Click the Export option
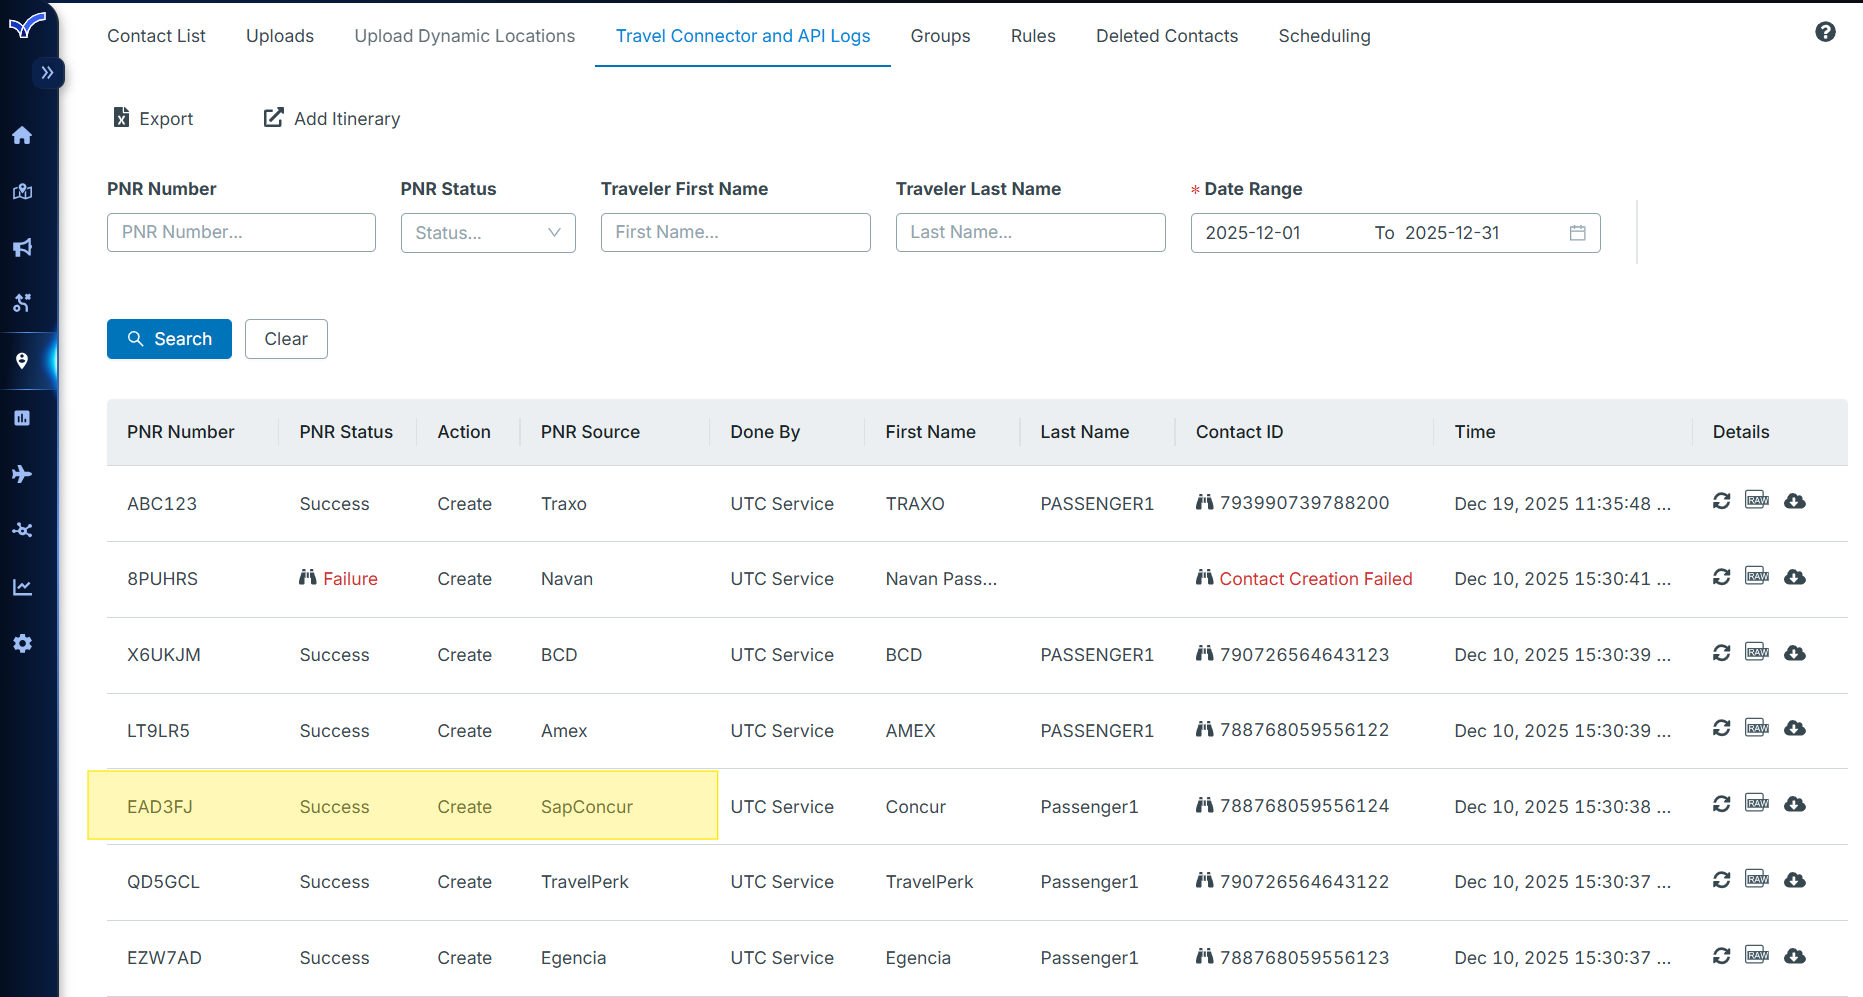Screen dimensions: 1863x997 (x=153, y=119)
